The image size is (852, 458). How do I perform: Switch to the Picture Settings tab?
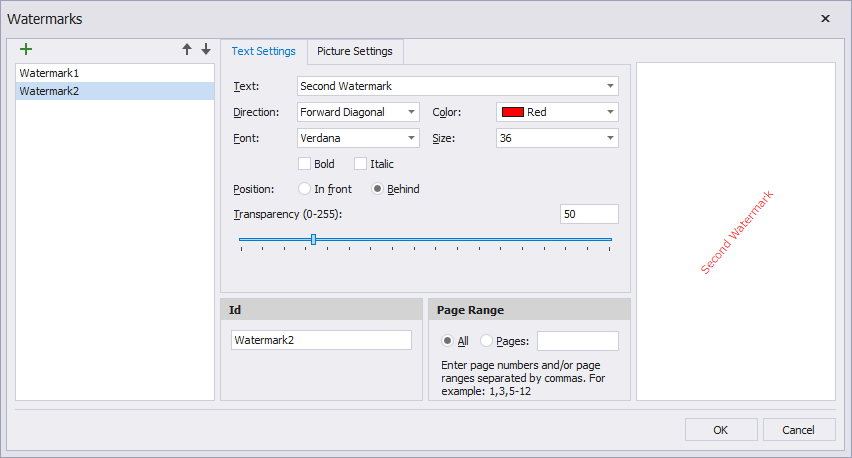click(x=354, y=52)
